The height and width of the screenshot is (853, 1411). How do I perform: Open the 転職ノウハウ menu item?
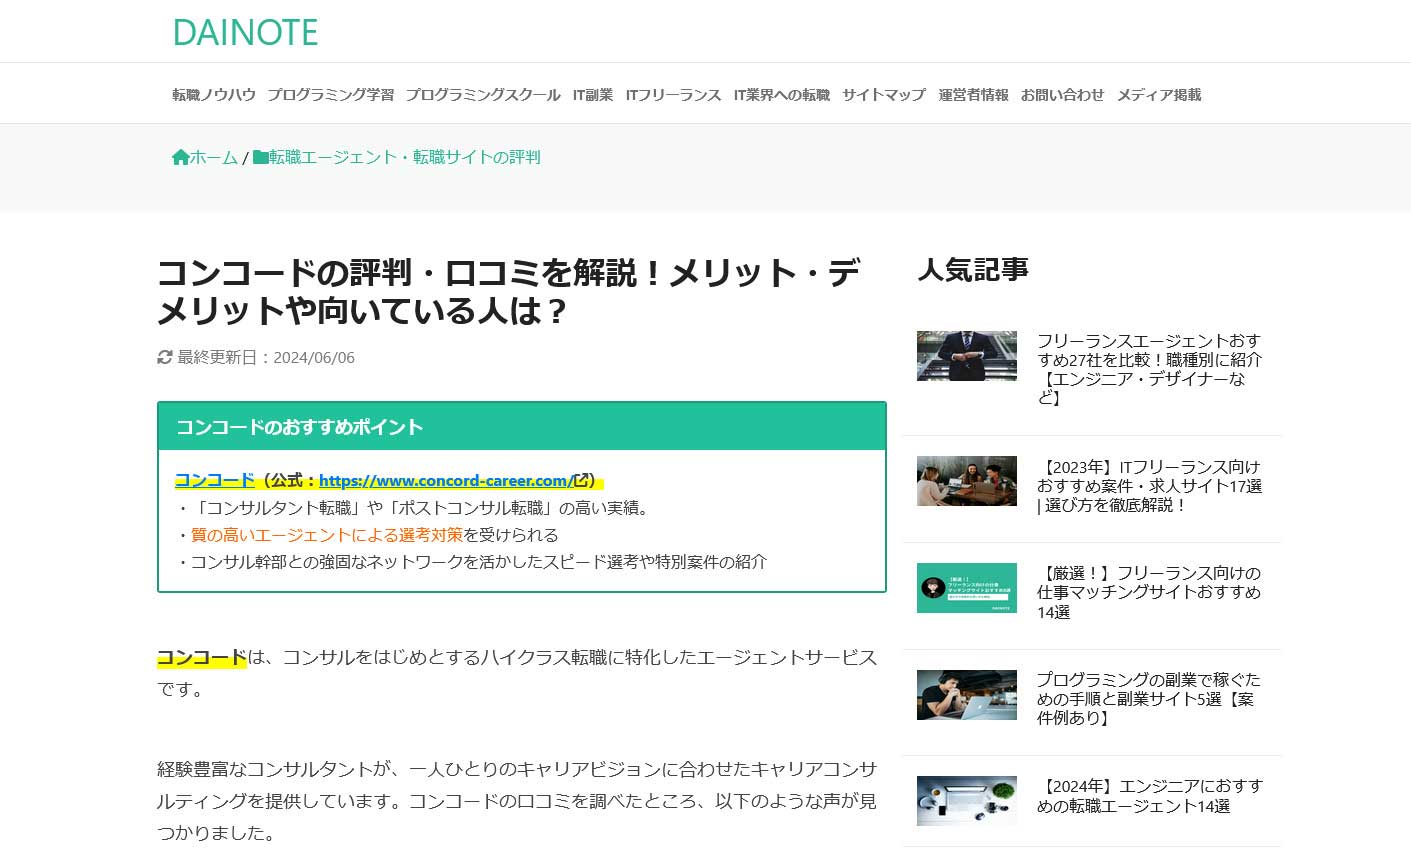coord(214,95)
